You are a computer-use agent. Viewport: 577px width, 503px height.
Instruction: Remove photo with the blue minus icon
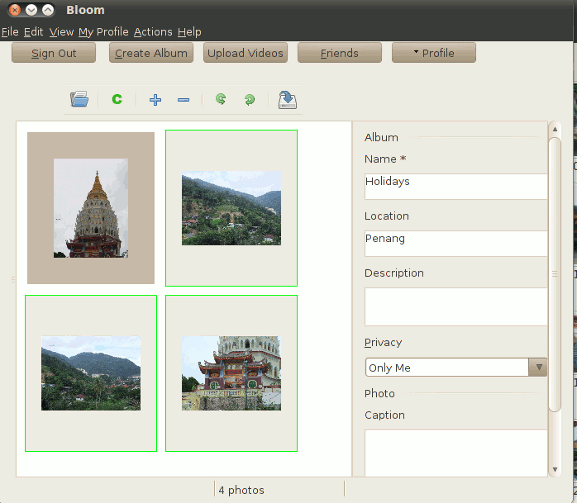pos(183,100)
